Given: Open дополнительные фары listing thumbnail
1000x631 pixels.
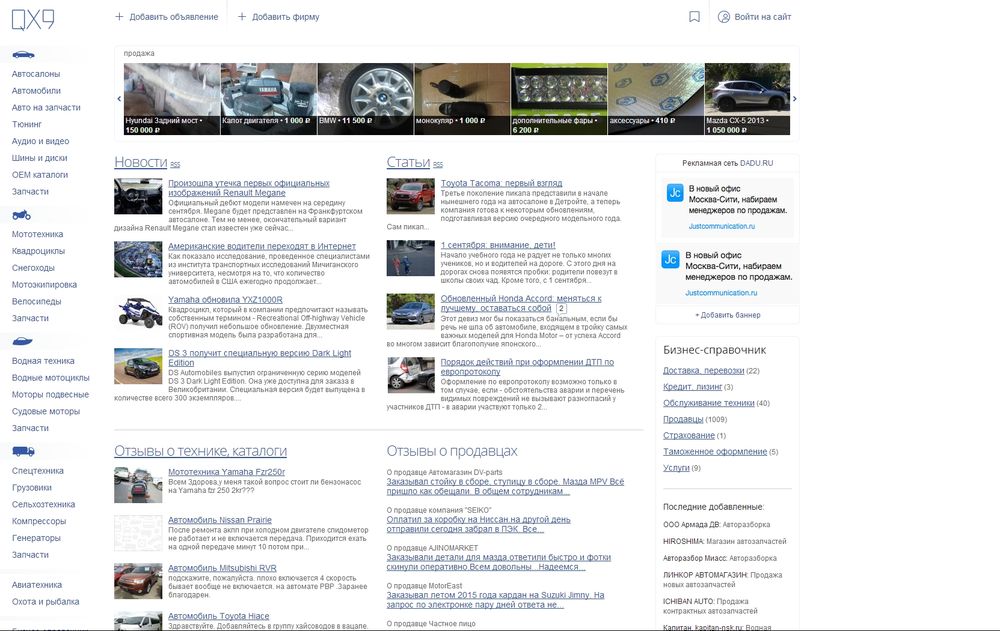Looking at the screenshot, I should 559,99.
